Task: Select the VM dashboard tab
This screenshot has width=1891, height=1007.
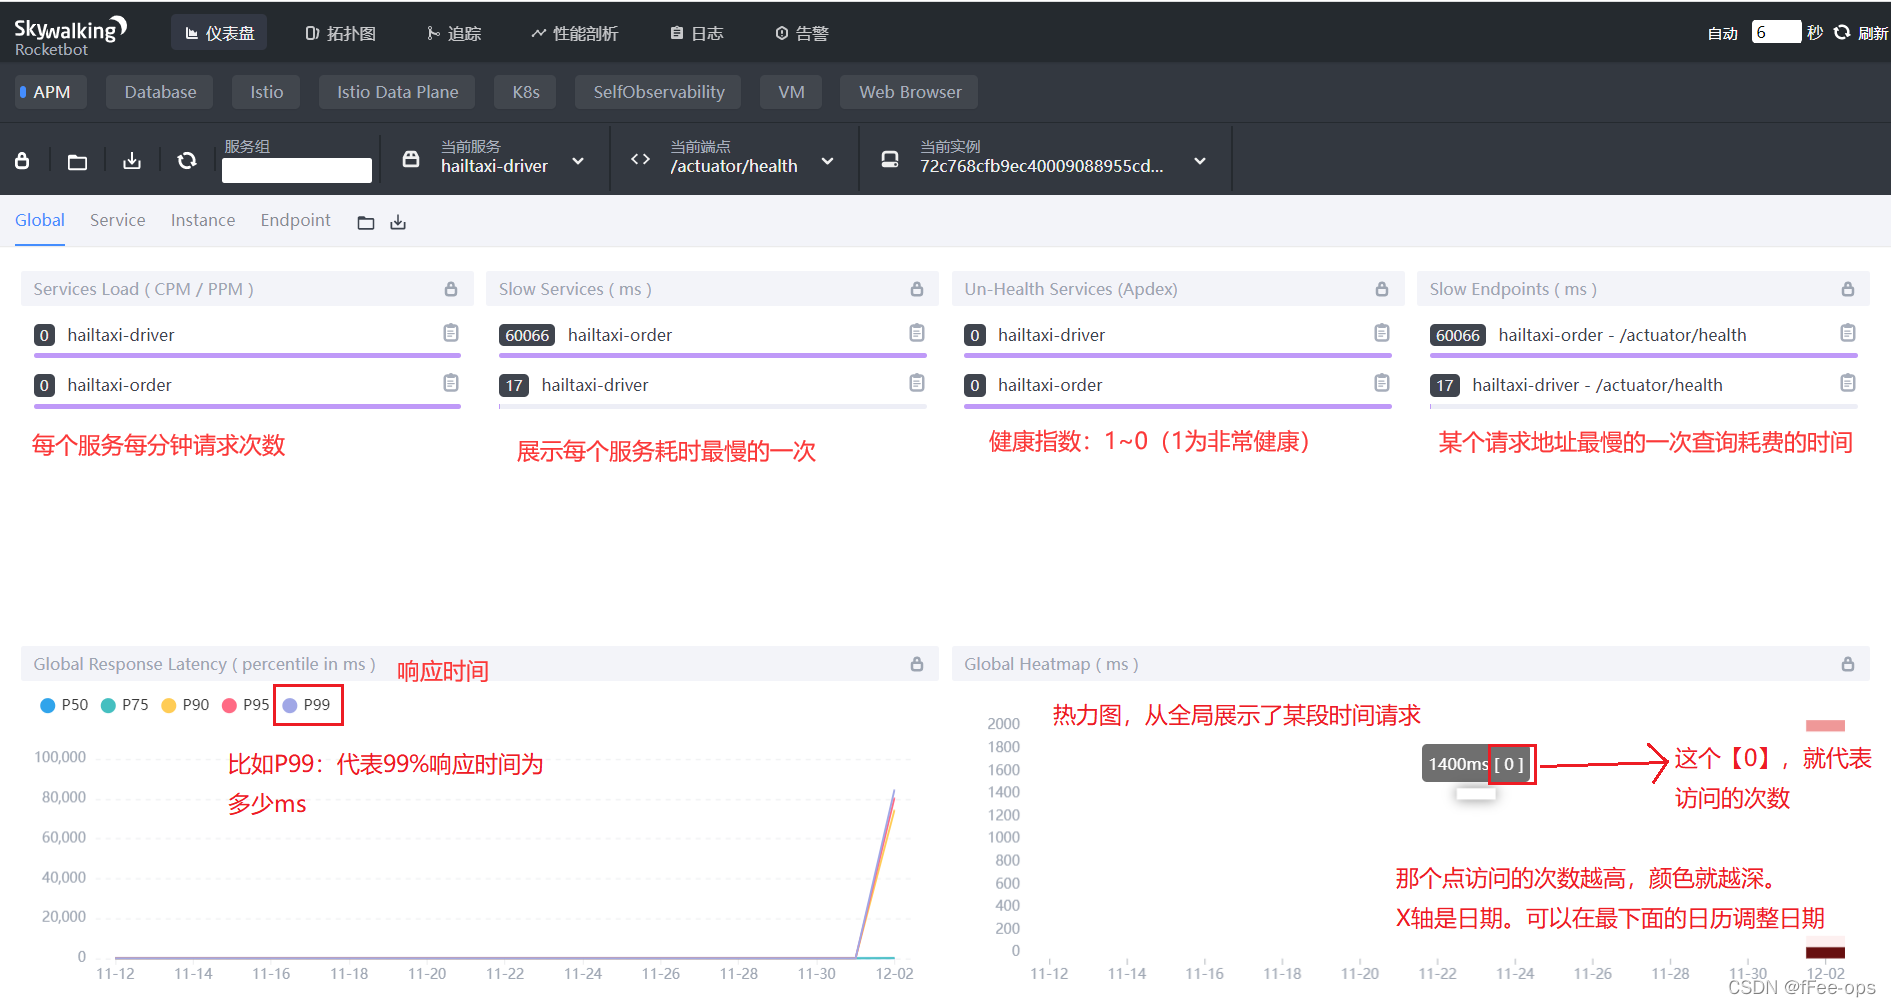Action: point(791,92)
